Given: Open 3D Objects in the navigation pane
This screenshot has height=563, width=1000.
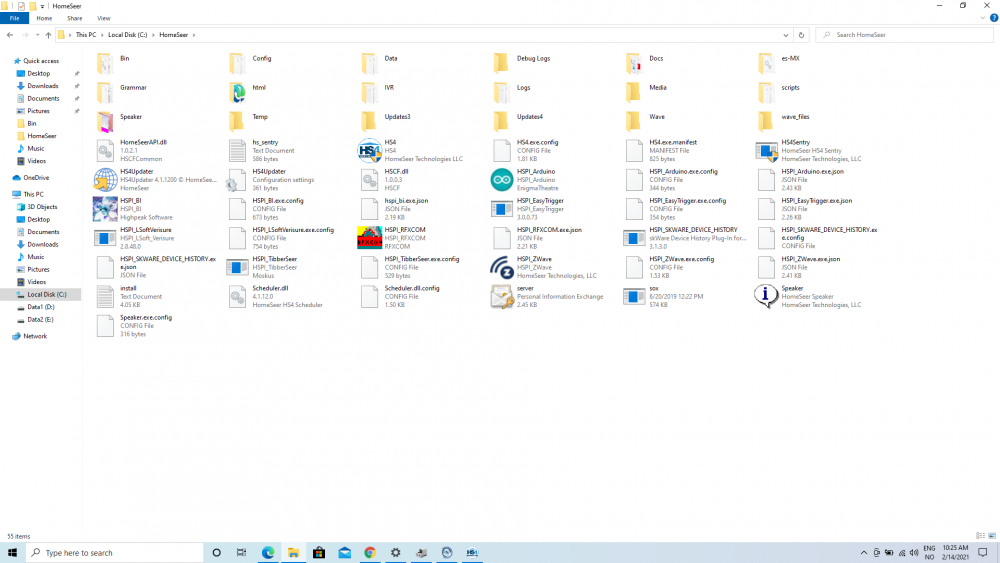Looking at the screenshot, I should (x=41, y=207).
